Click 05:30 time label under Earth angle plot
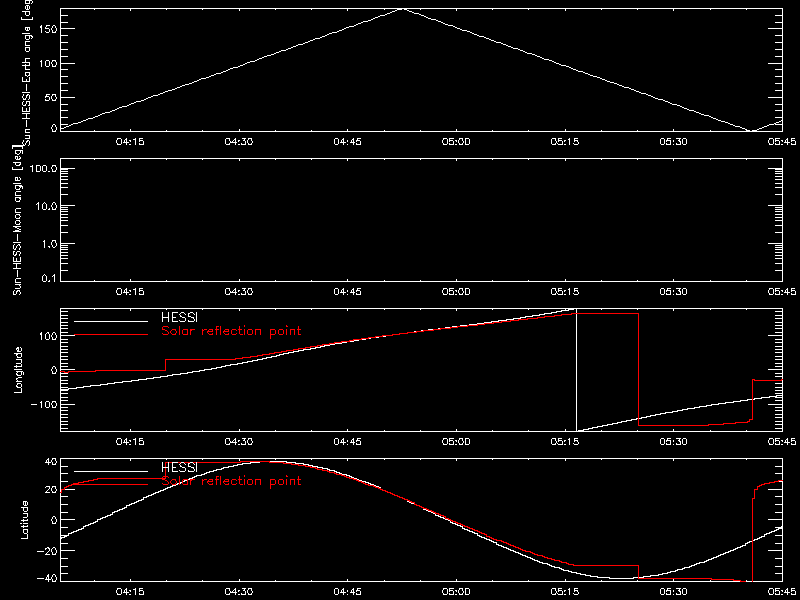Viewport: 800px width, 600px height. pos(673,142)
